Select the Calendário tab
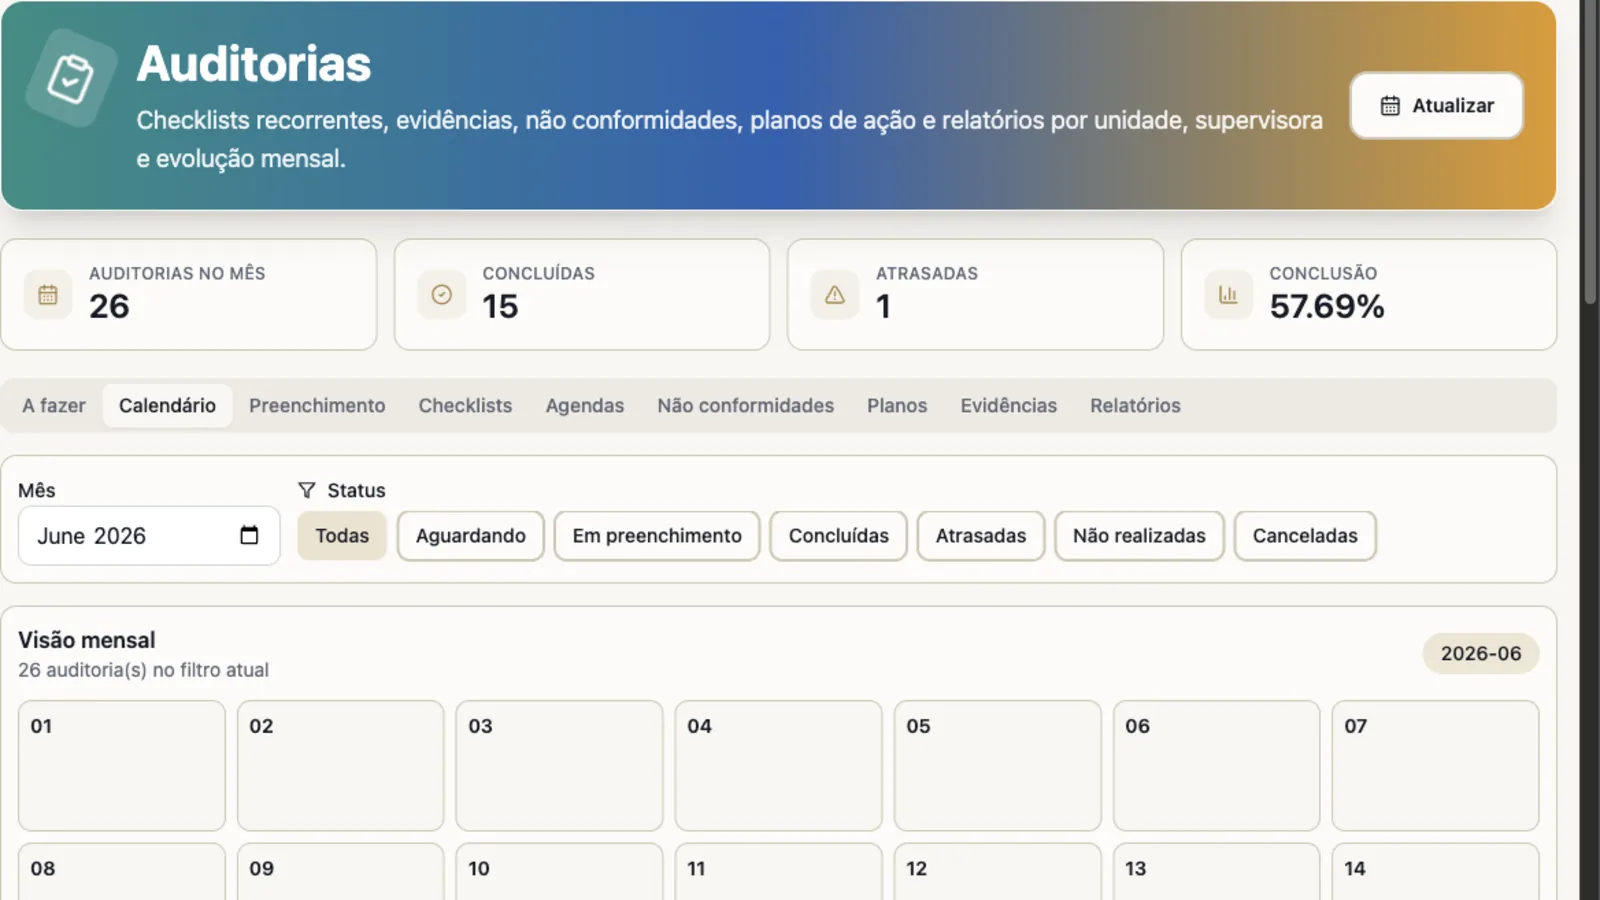 [167, 405]
